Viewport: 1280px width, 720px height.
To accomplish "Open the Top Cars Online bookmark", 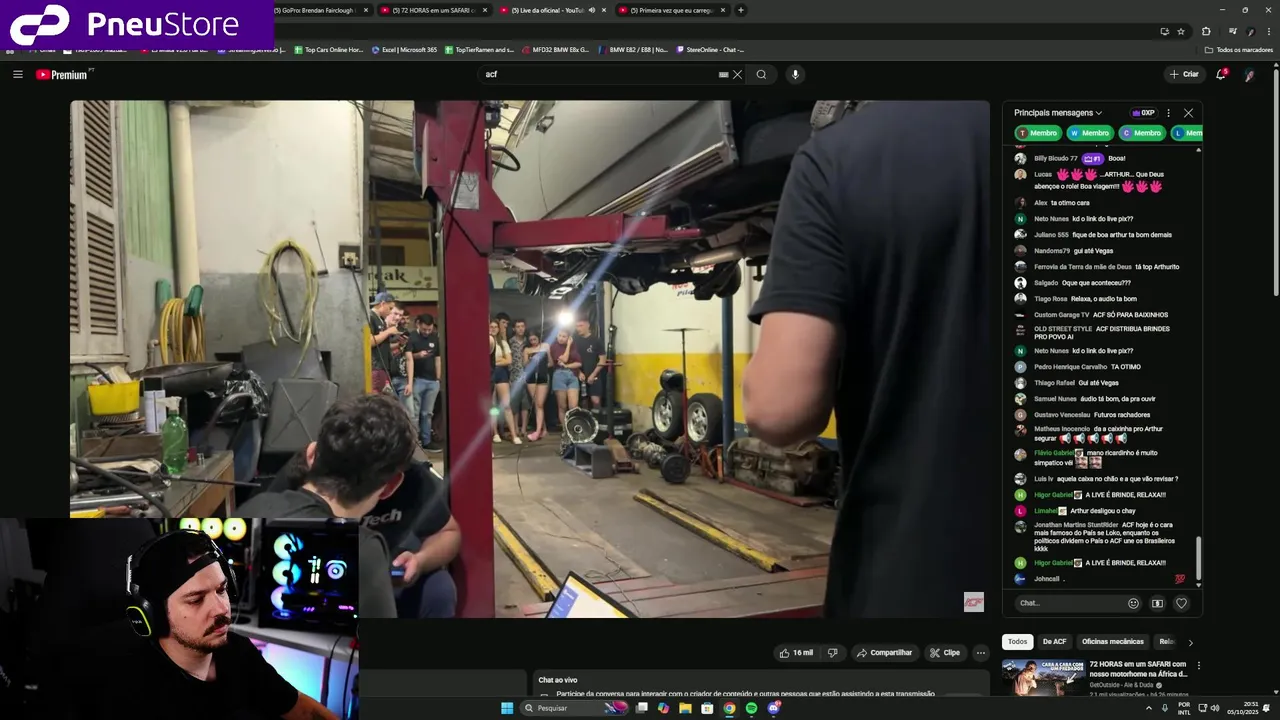I will click(328, 49).
